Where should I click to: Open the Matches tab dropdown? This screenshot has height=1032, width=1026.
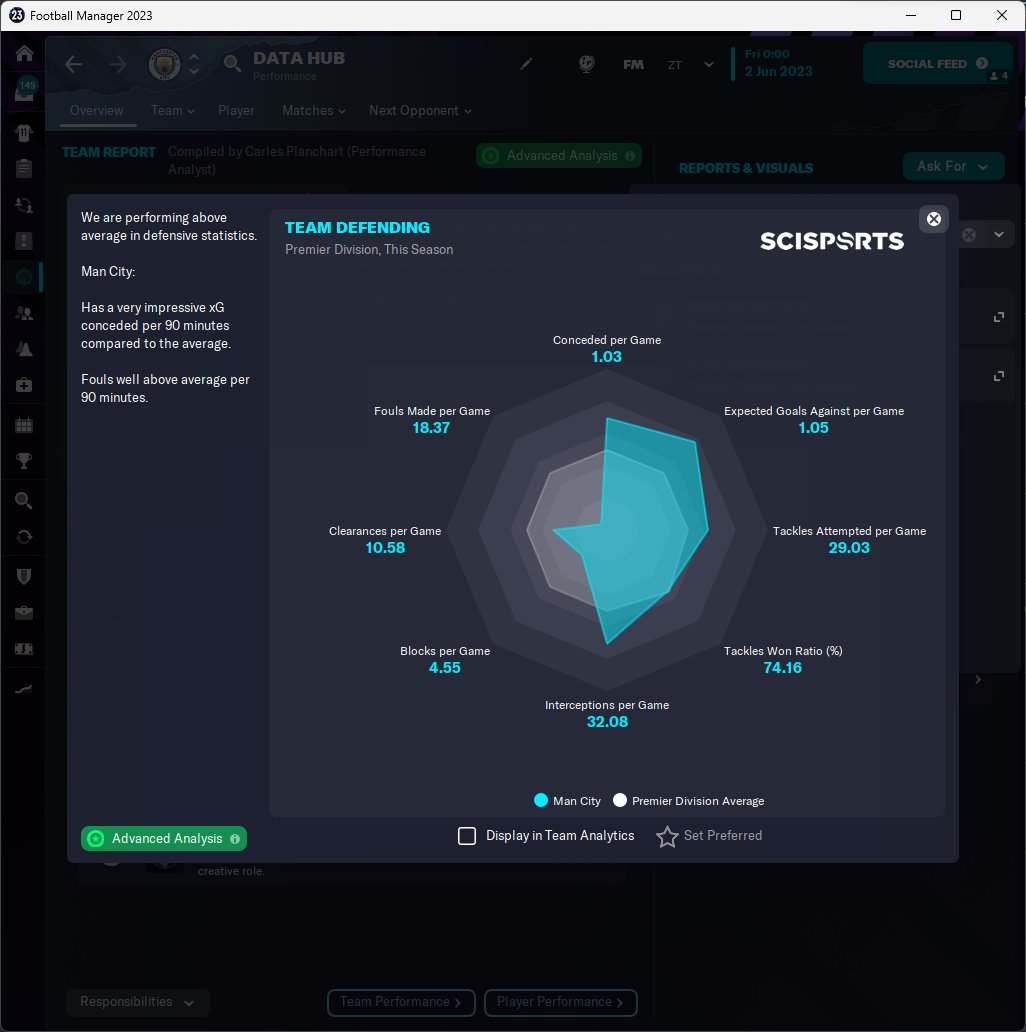pyautogui.click(x=313, y=111)
